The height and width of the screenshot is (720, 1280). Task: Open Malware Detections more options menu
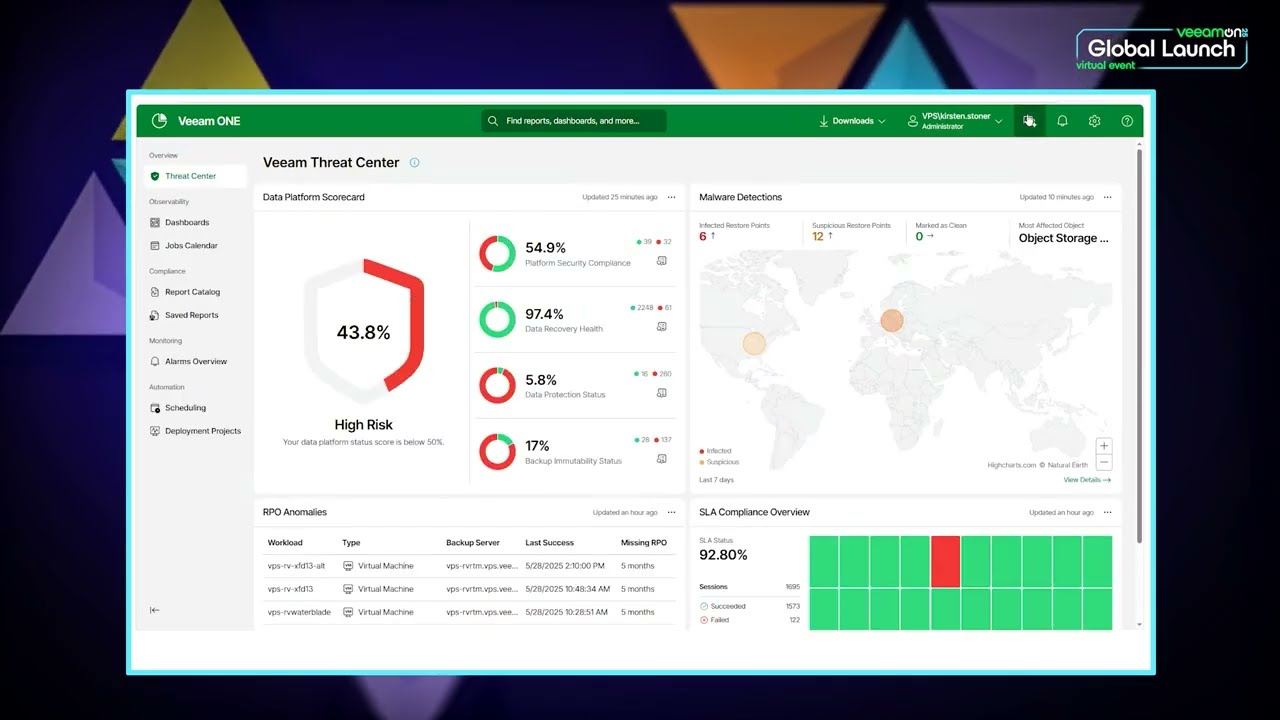point(1107,197)
